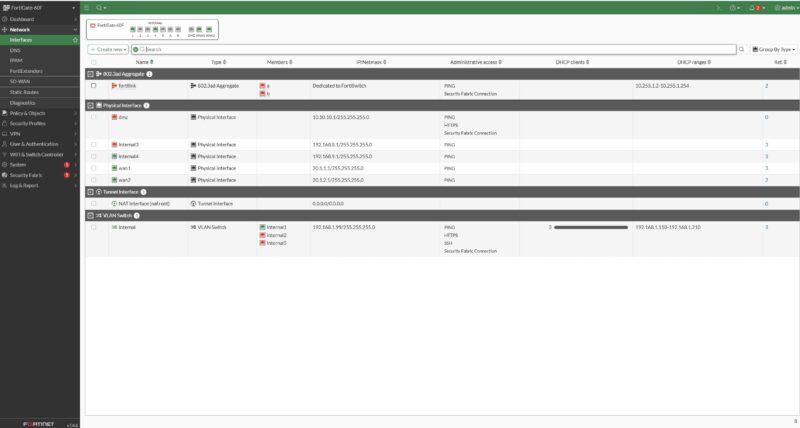The height and width of the screenshot is (428, 800).
Task: Sort table by Name column header
Action: click(x=144, y=62)
